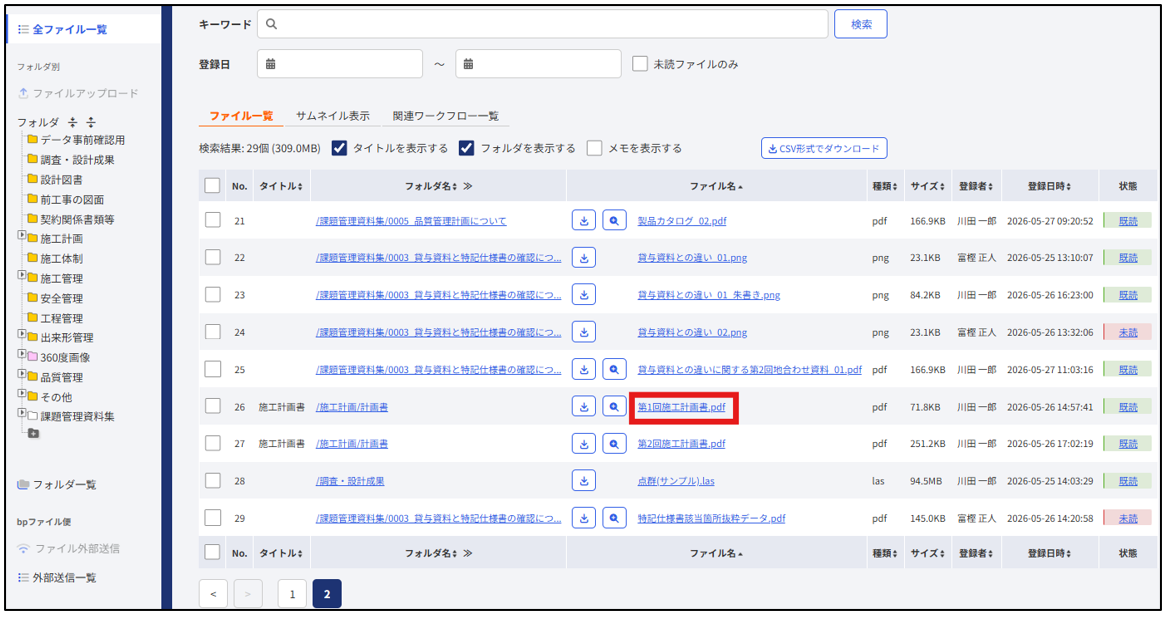This screenshot has height=617, width=1166.
Task: Expand the 施工管理 folder
Action: 22,275
